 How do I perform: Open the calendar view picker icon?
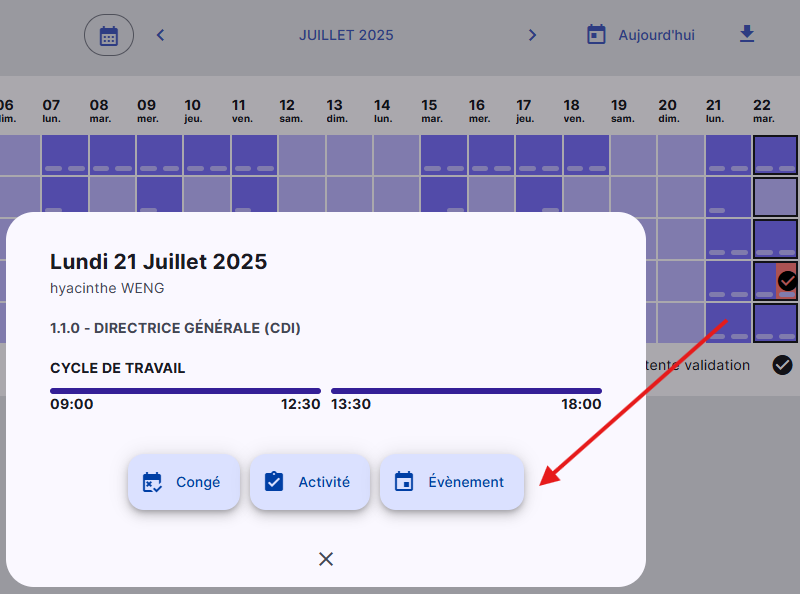pyautogui.click(x=109, y=35)
